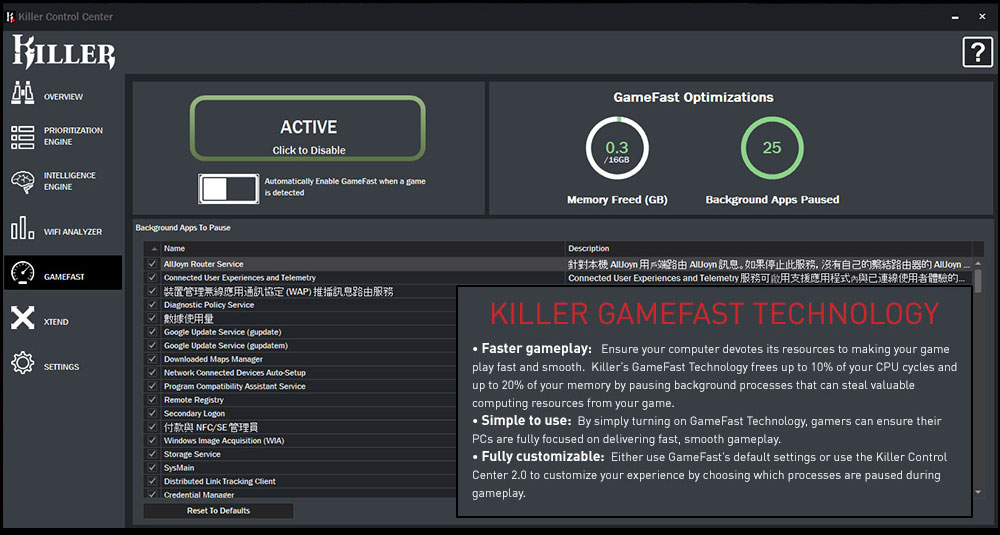Click Reset To Defaults button
1000x535 pixels.
coord(218,510)
